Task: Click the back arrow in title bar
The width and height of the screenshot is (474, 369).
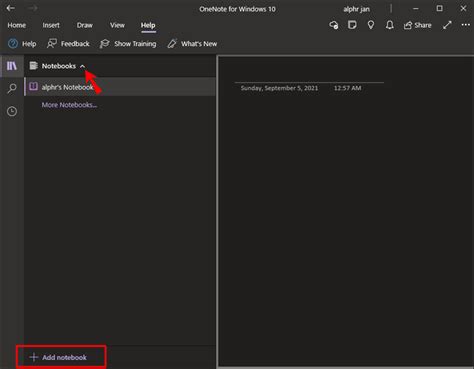Action: (x=10, y=8)
